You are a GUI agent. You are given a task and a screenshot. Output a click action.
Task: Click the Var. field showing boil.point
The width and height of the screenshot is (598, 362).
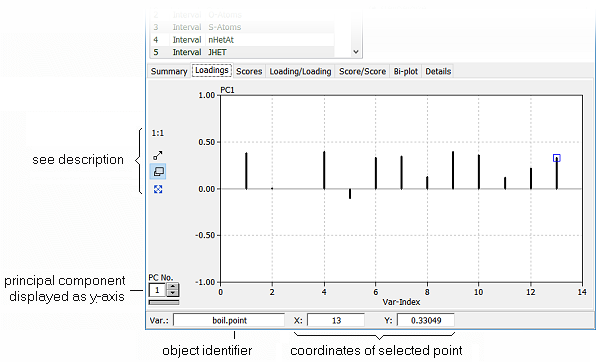pos(229,320)
